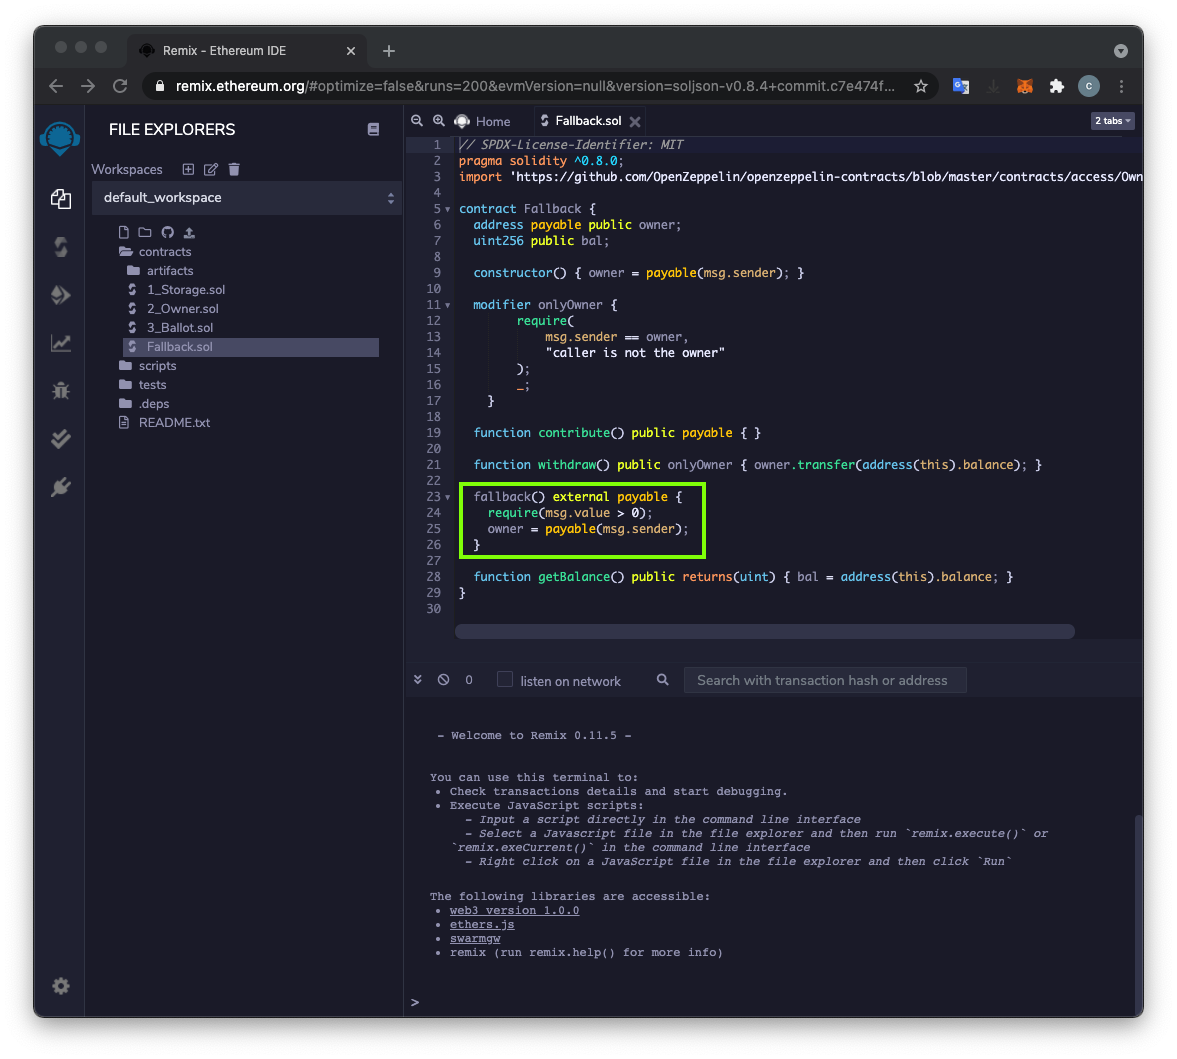The height and width of the screenshot is (1059, 1177).
Task: Open the default_workspace dropdown
Action: click(247, 198)
